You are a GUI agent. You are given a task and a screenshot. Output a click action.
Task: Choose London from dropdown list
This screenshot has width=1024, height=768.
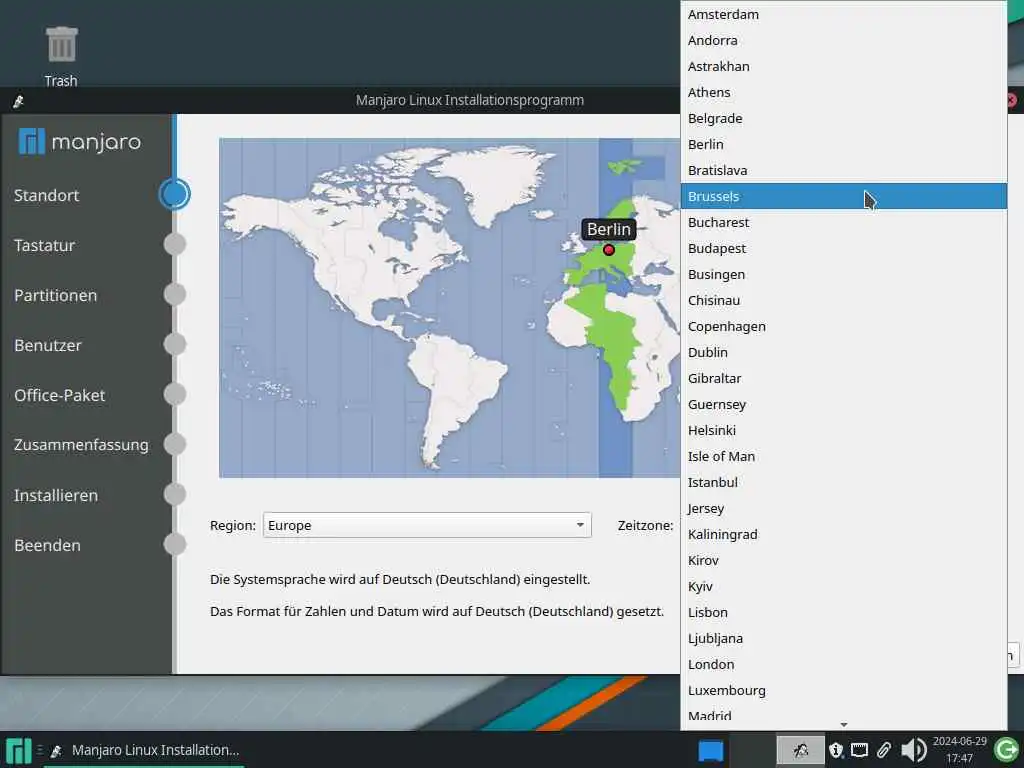coord(844,664)
